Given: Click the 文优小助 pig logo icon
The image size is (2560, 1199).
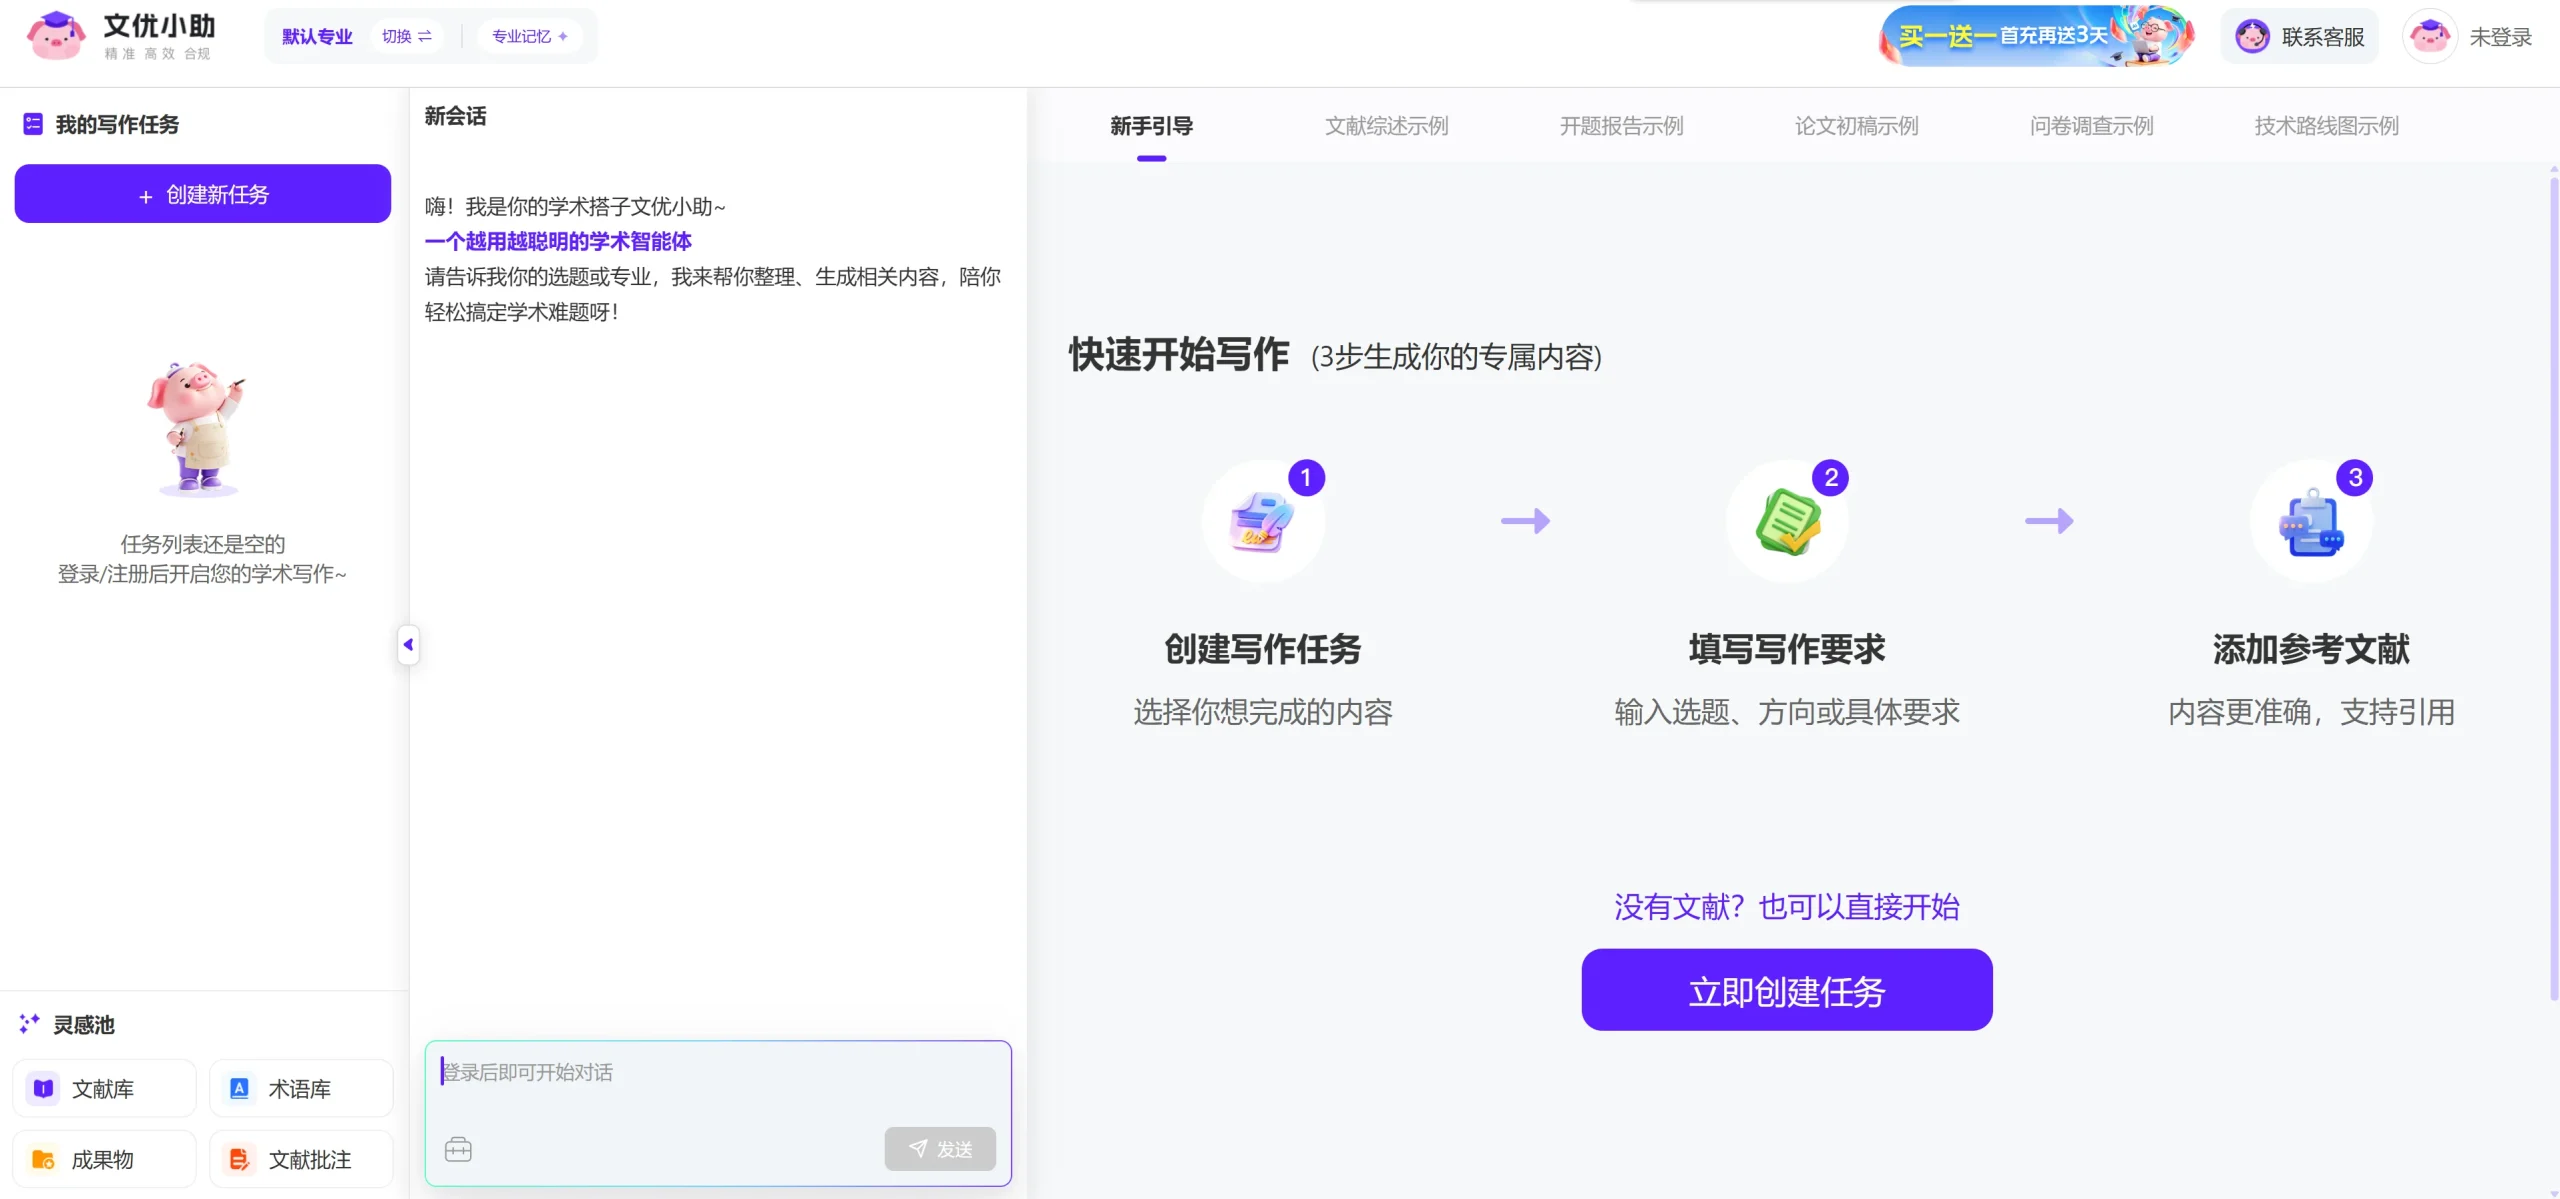Looking at the screenshot, I should click(x=56, y=36).
